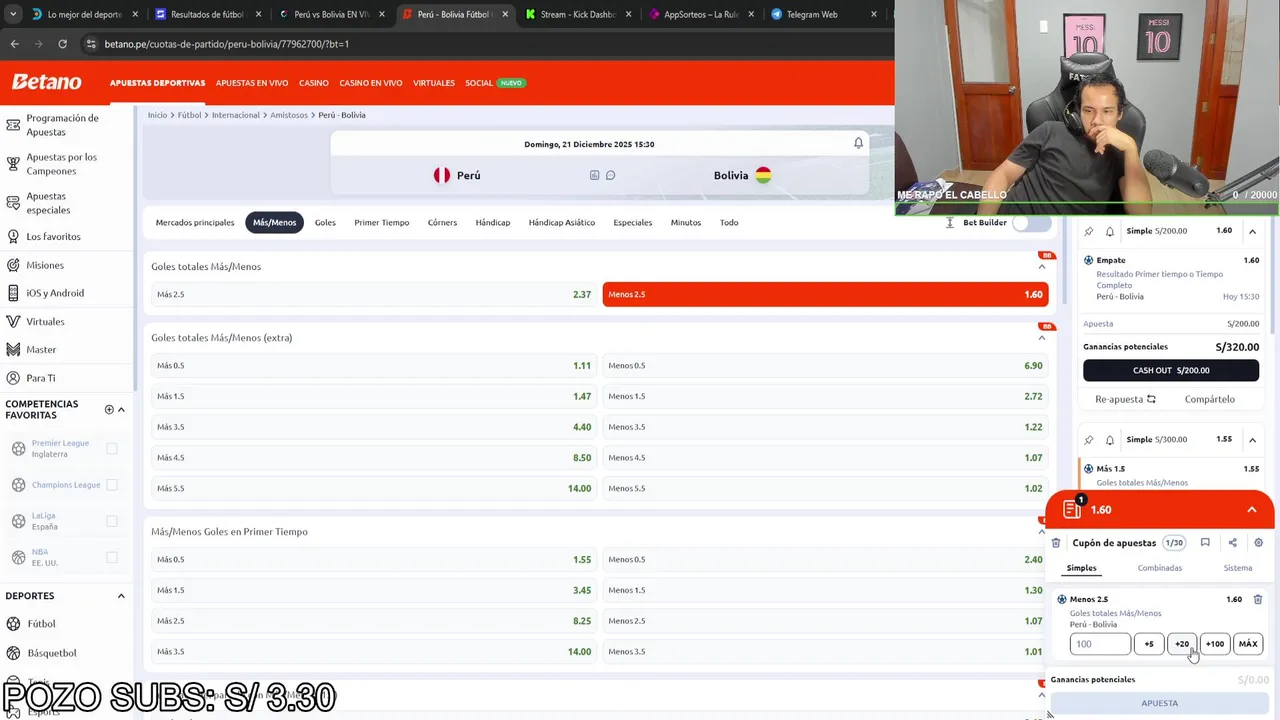Check the Champions League favorite checkbox
The image size is (1280, 720).
112,485
